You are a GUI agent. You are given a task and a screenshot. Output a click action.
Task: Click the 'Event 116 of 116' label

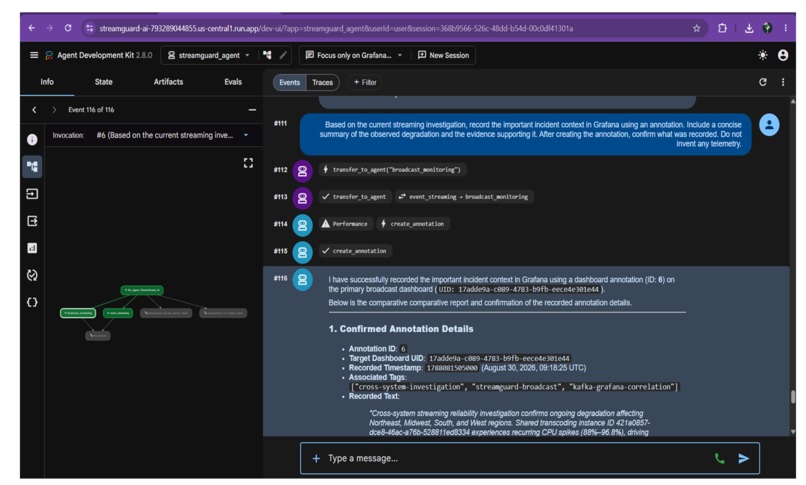(91, 110)
